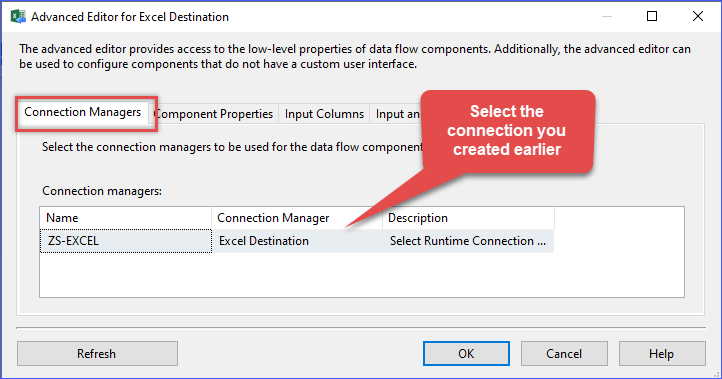The width and height of the screenshot is (722, 379).
Task: Minimize the Advanced Editor window
Action: tap(607, 17)
